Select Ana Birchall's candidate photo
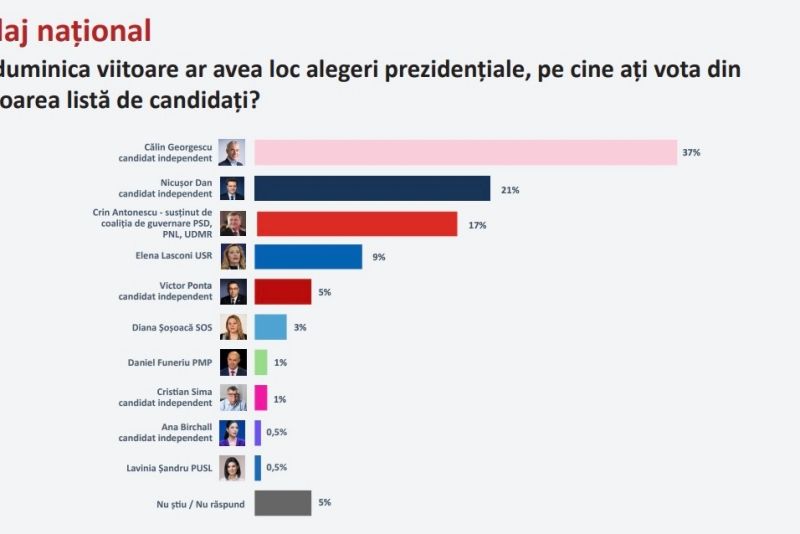This screenshot has height=534, width=800. [232, 432]
